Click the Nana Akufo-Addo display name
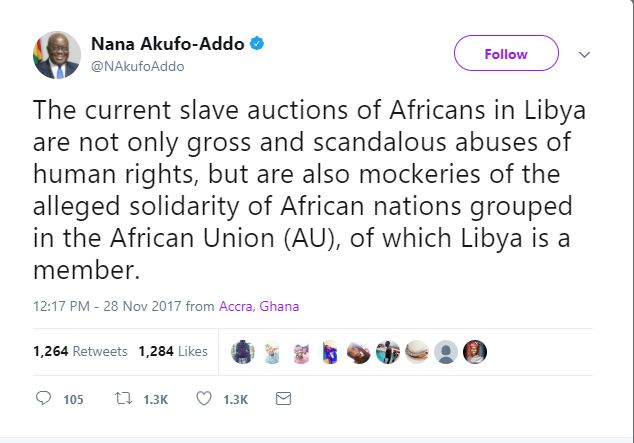The height and width of the screenshot is (443, 634). coord(167,44)
